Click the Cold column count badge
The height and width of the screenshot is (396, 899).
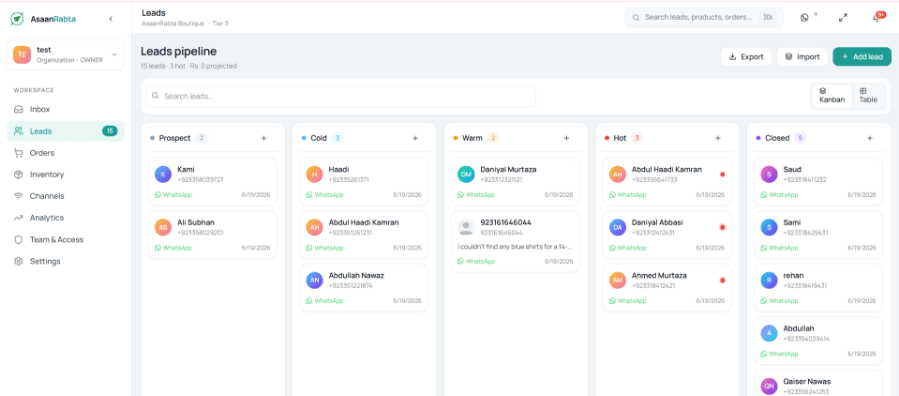point(338,138)
